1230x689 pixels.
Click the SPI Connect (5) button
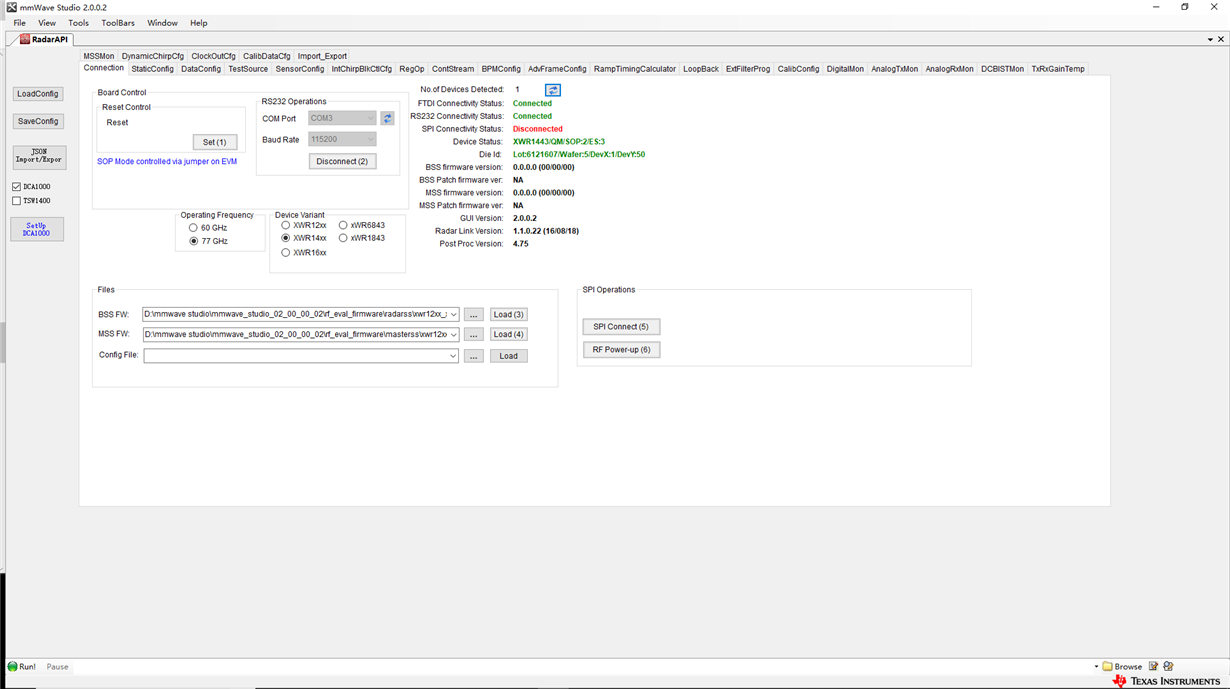point(621,327)
